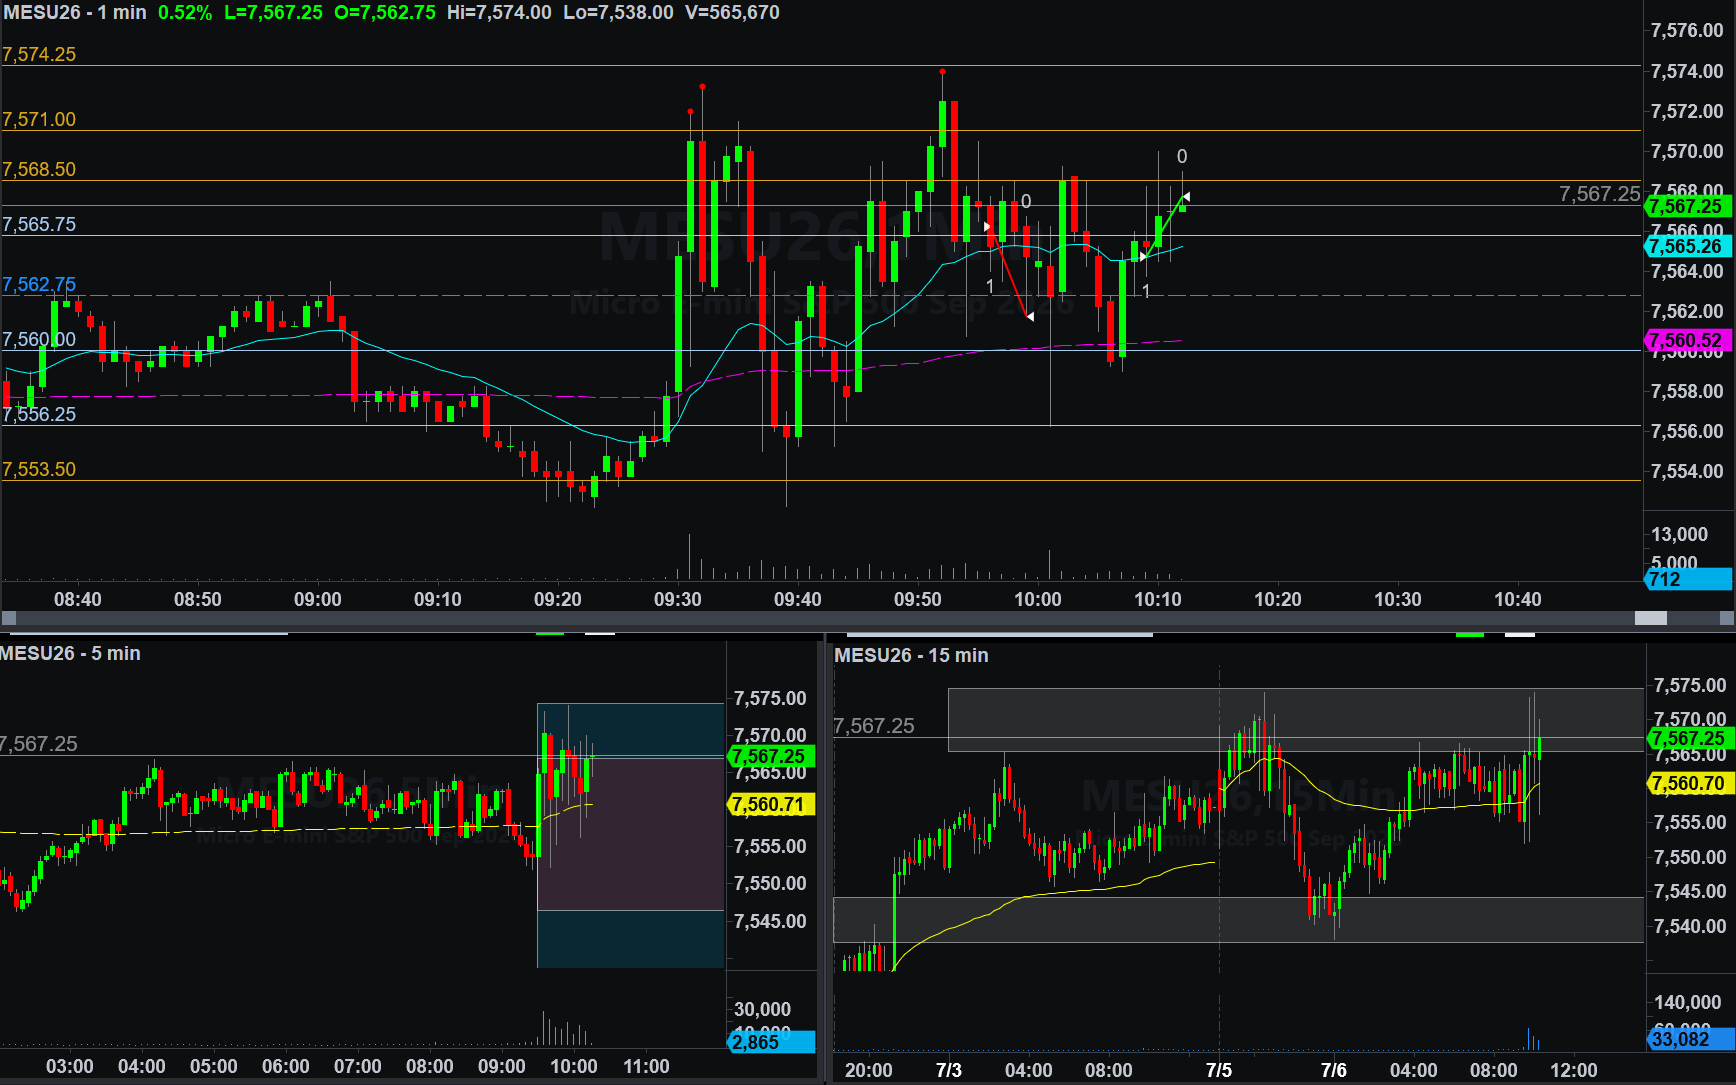Grab the horizontal scrollbar thumb under 1 min chart
The height and width of the screenshot is (1085, 1736).
[x=1650, y=618]
